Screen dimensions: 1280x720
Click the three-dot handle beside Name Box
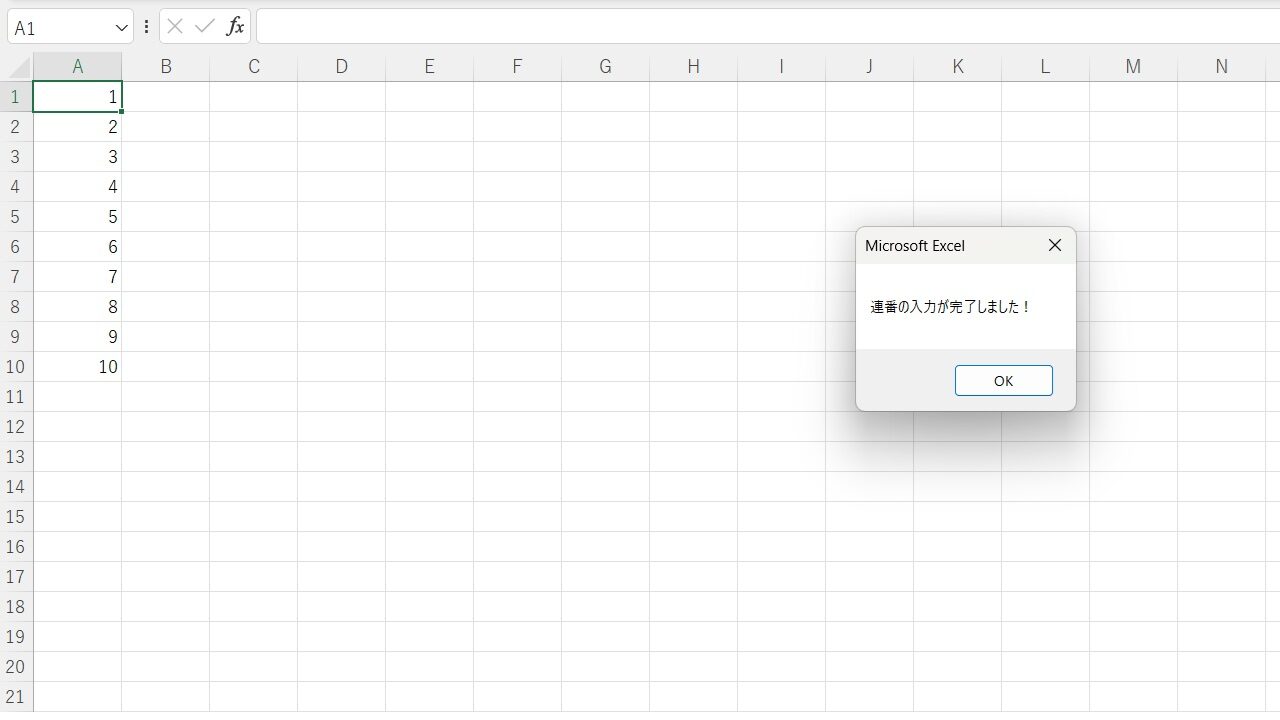[146, 27]
